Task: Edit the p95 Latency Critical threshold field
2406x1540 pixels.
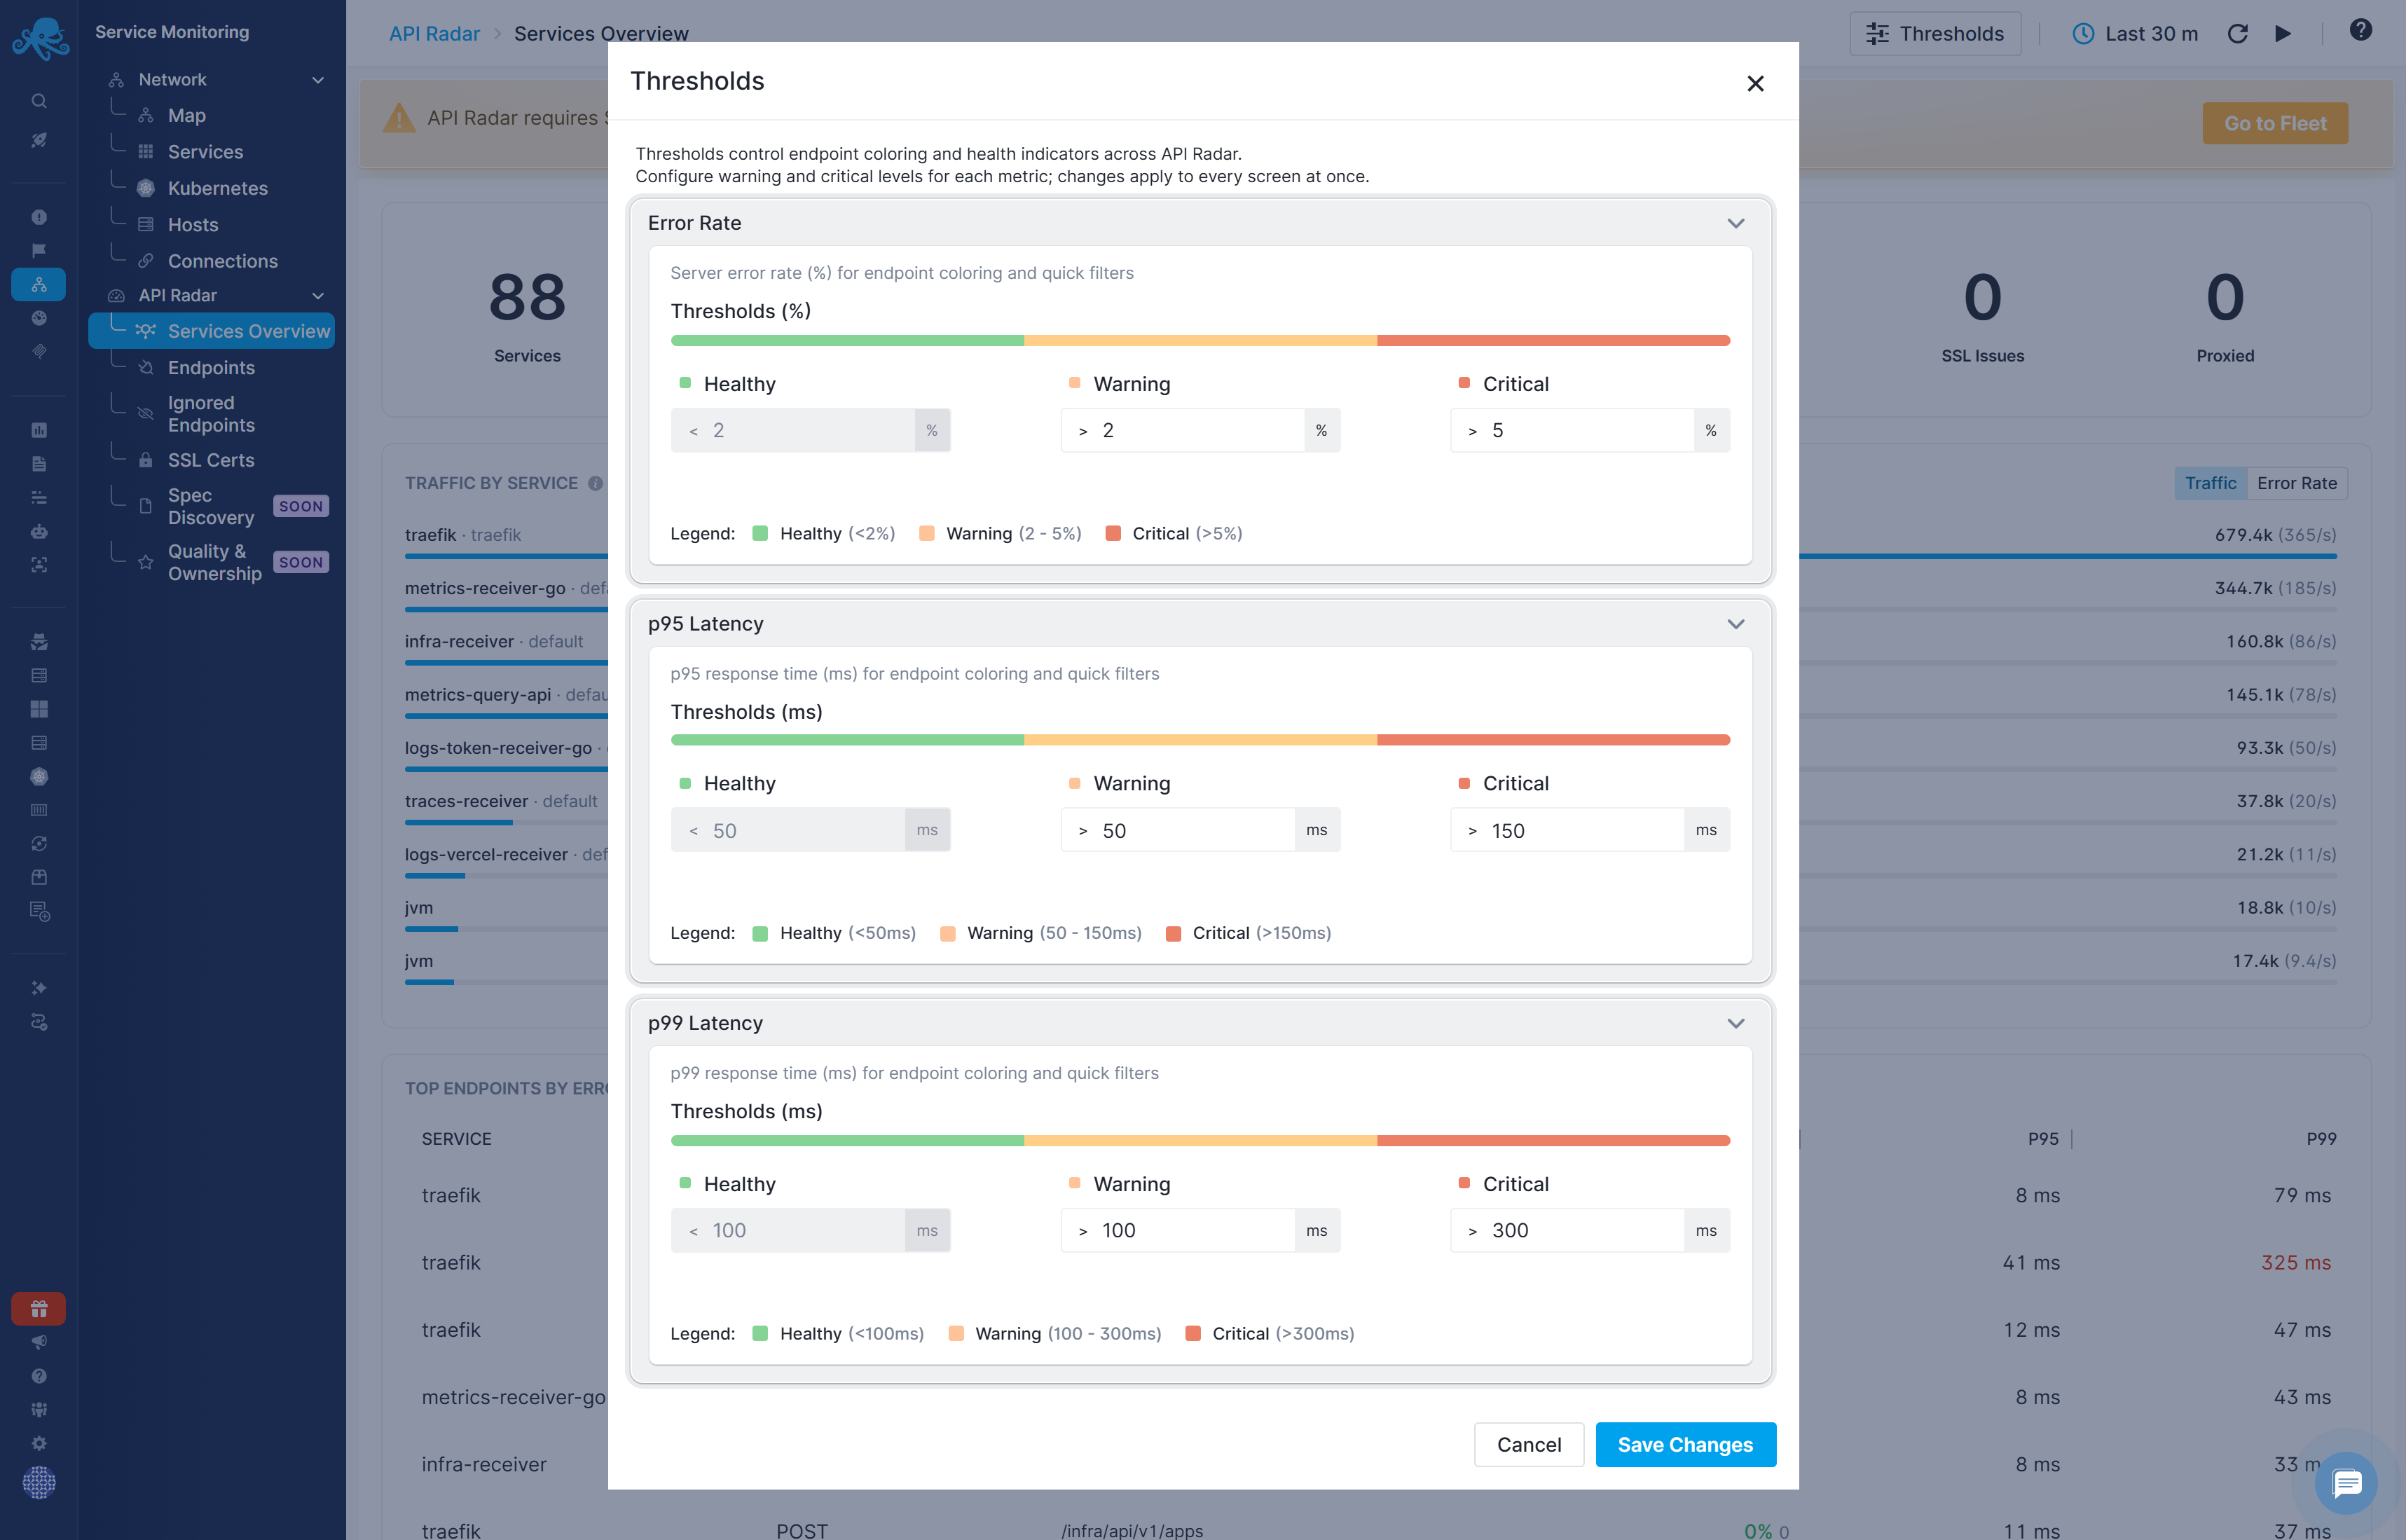Action: (1590, 830)
